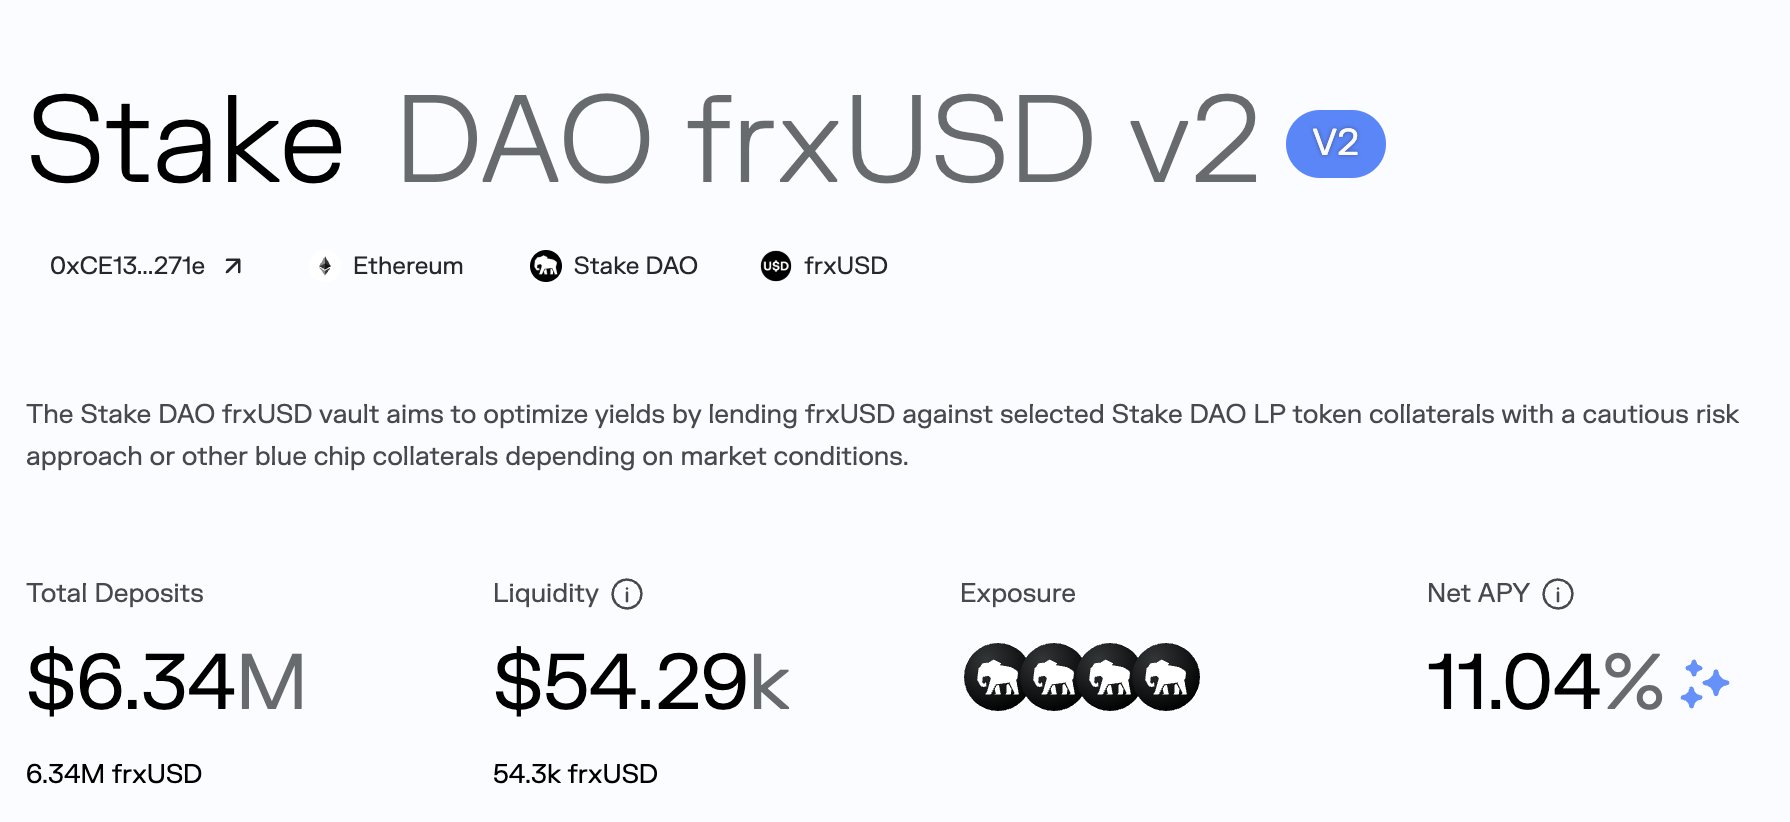Screen dimensions: 1790x822
Task: Click the $54.29k liquidity value
Action: (641, 682)
